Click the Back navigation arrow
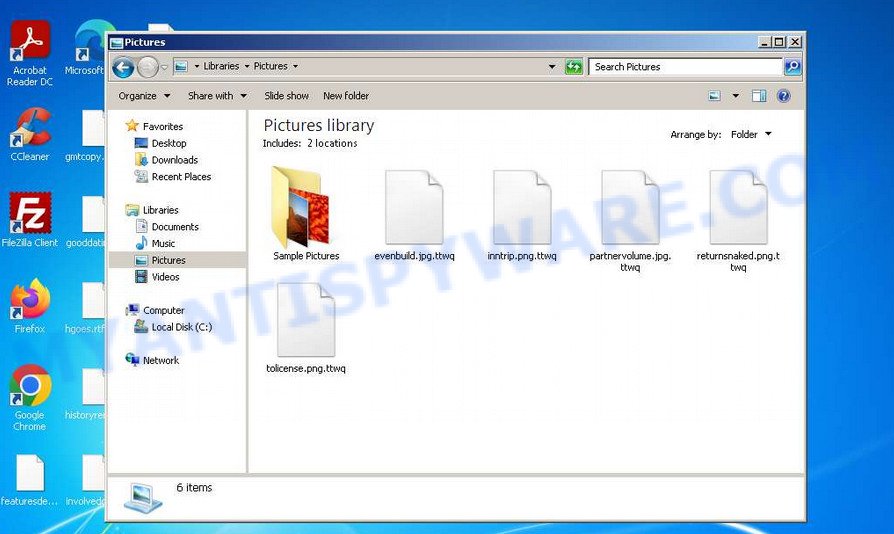 pyautogui.click(x=123, y=67)
